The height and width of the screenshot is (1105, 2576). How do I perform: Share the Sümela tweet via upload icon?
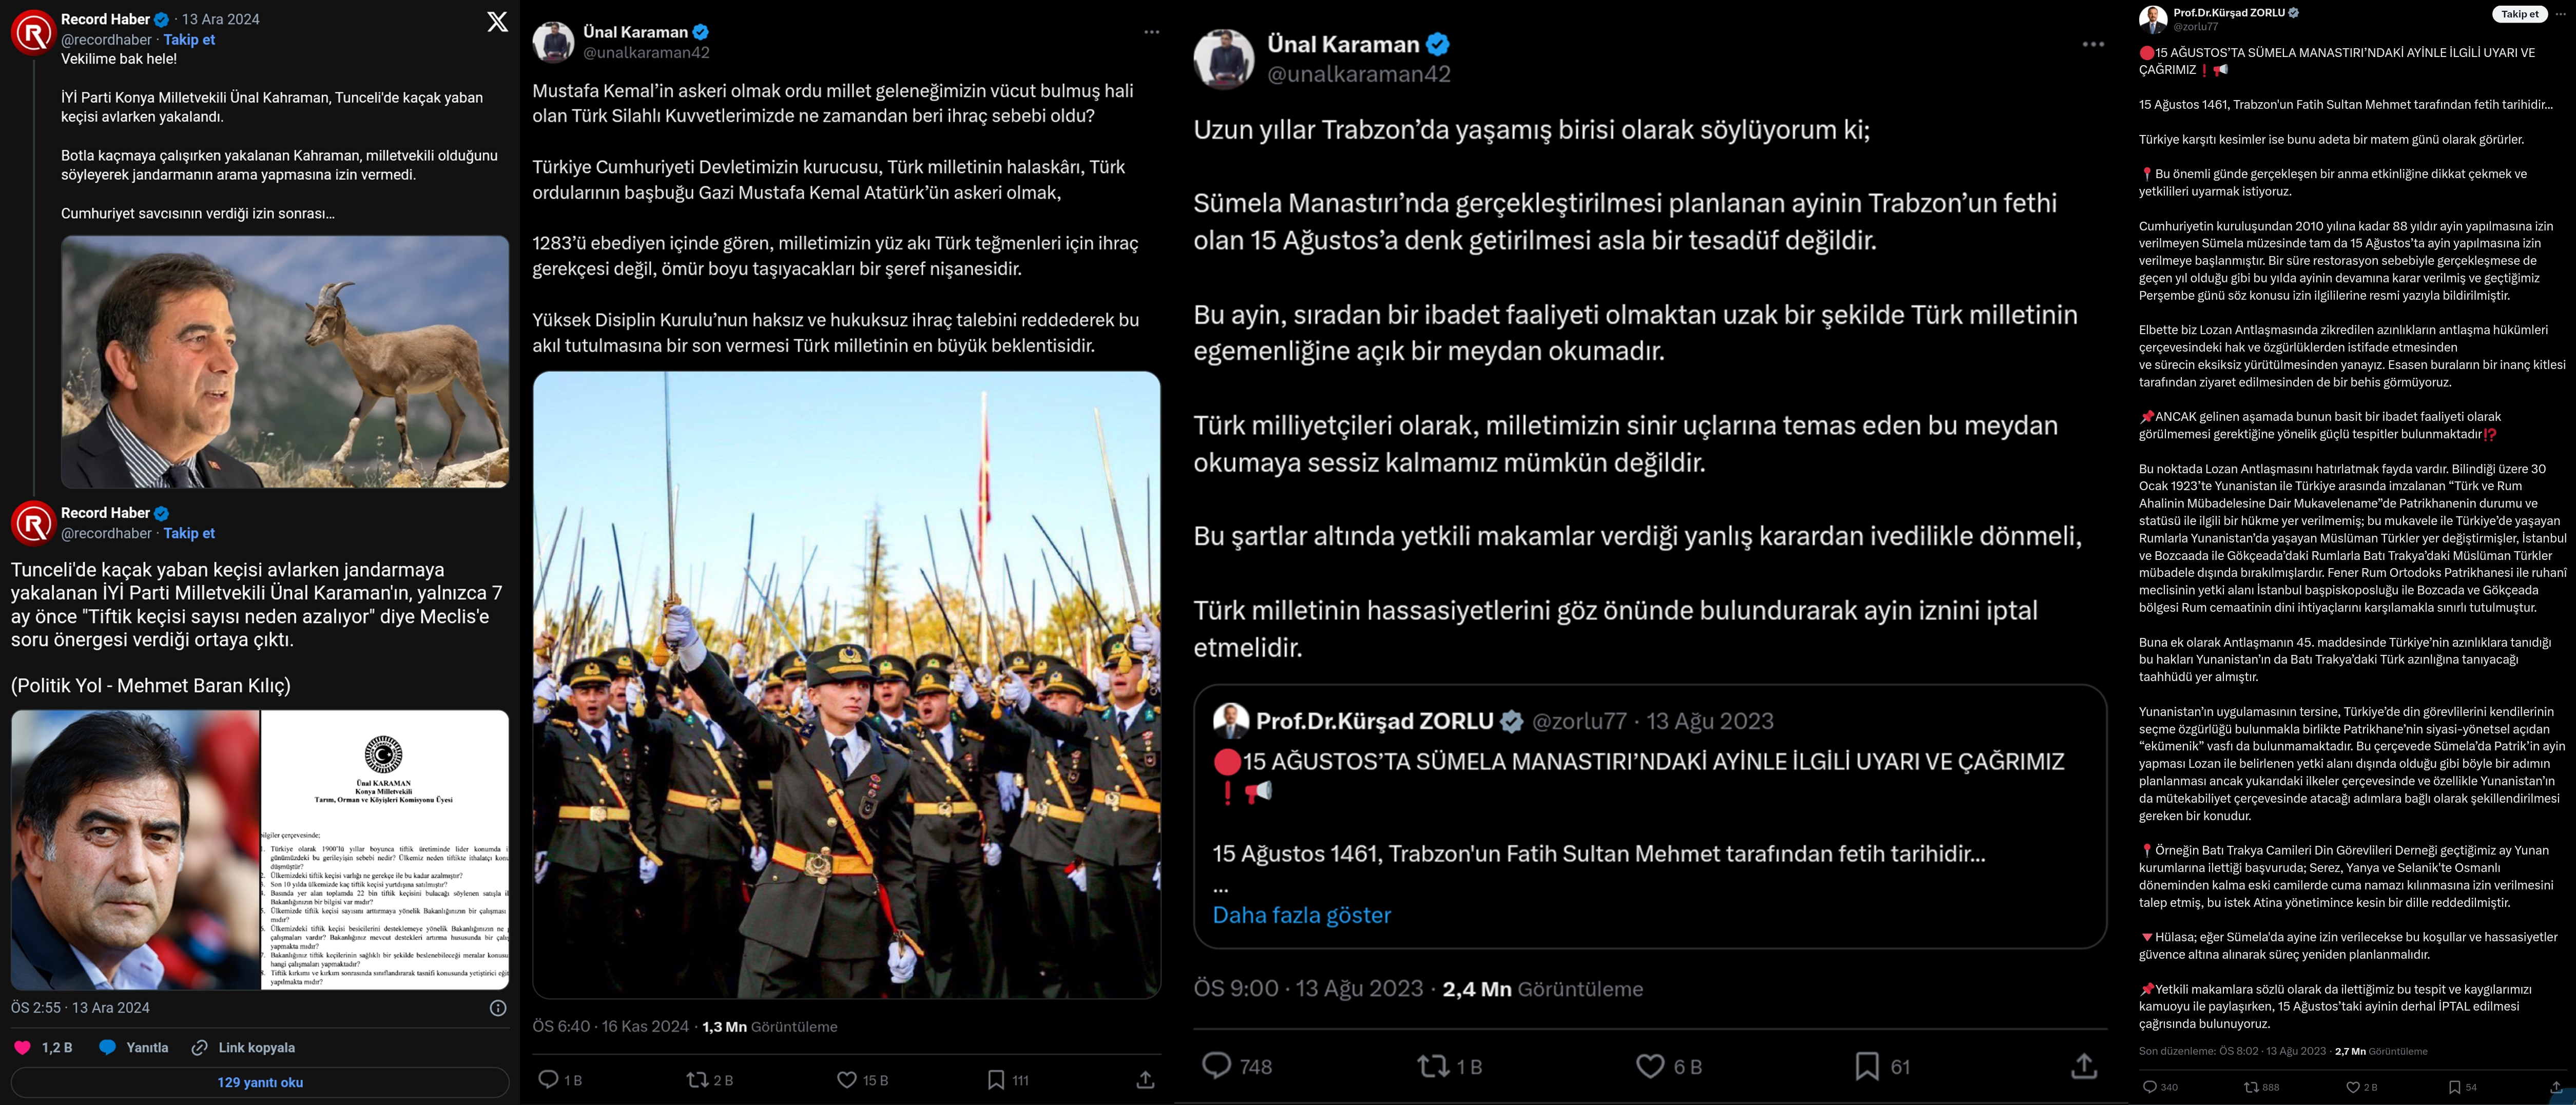[2084, 1066]
